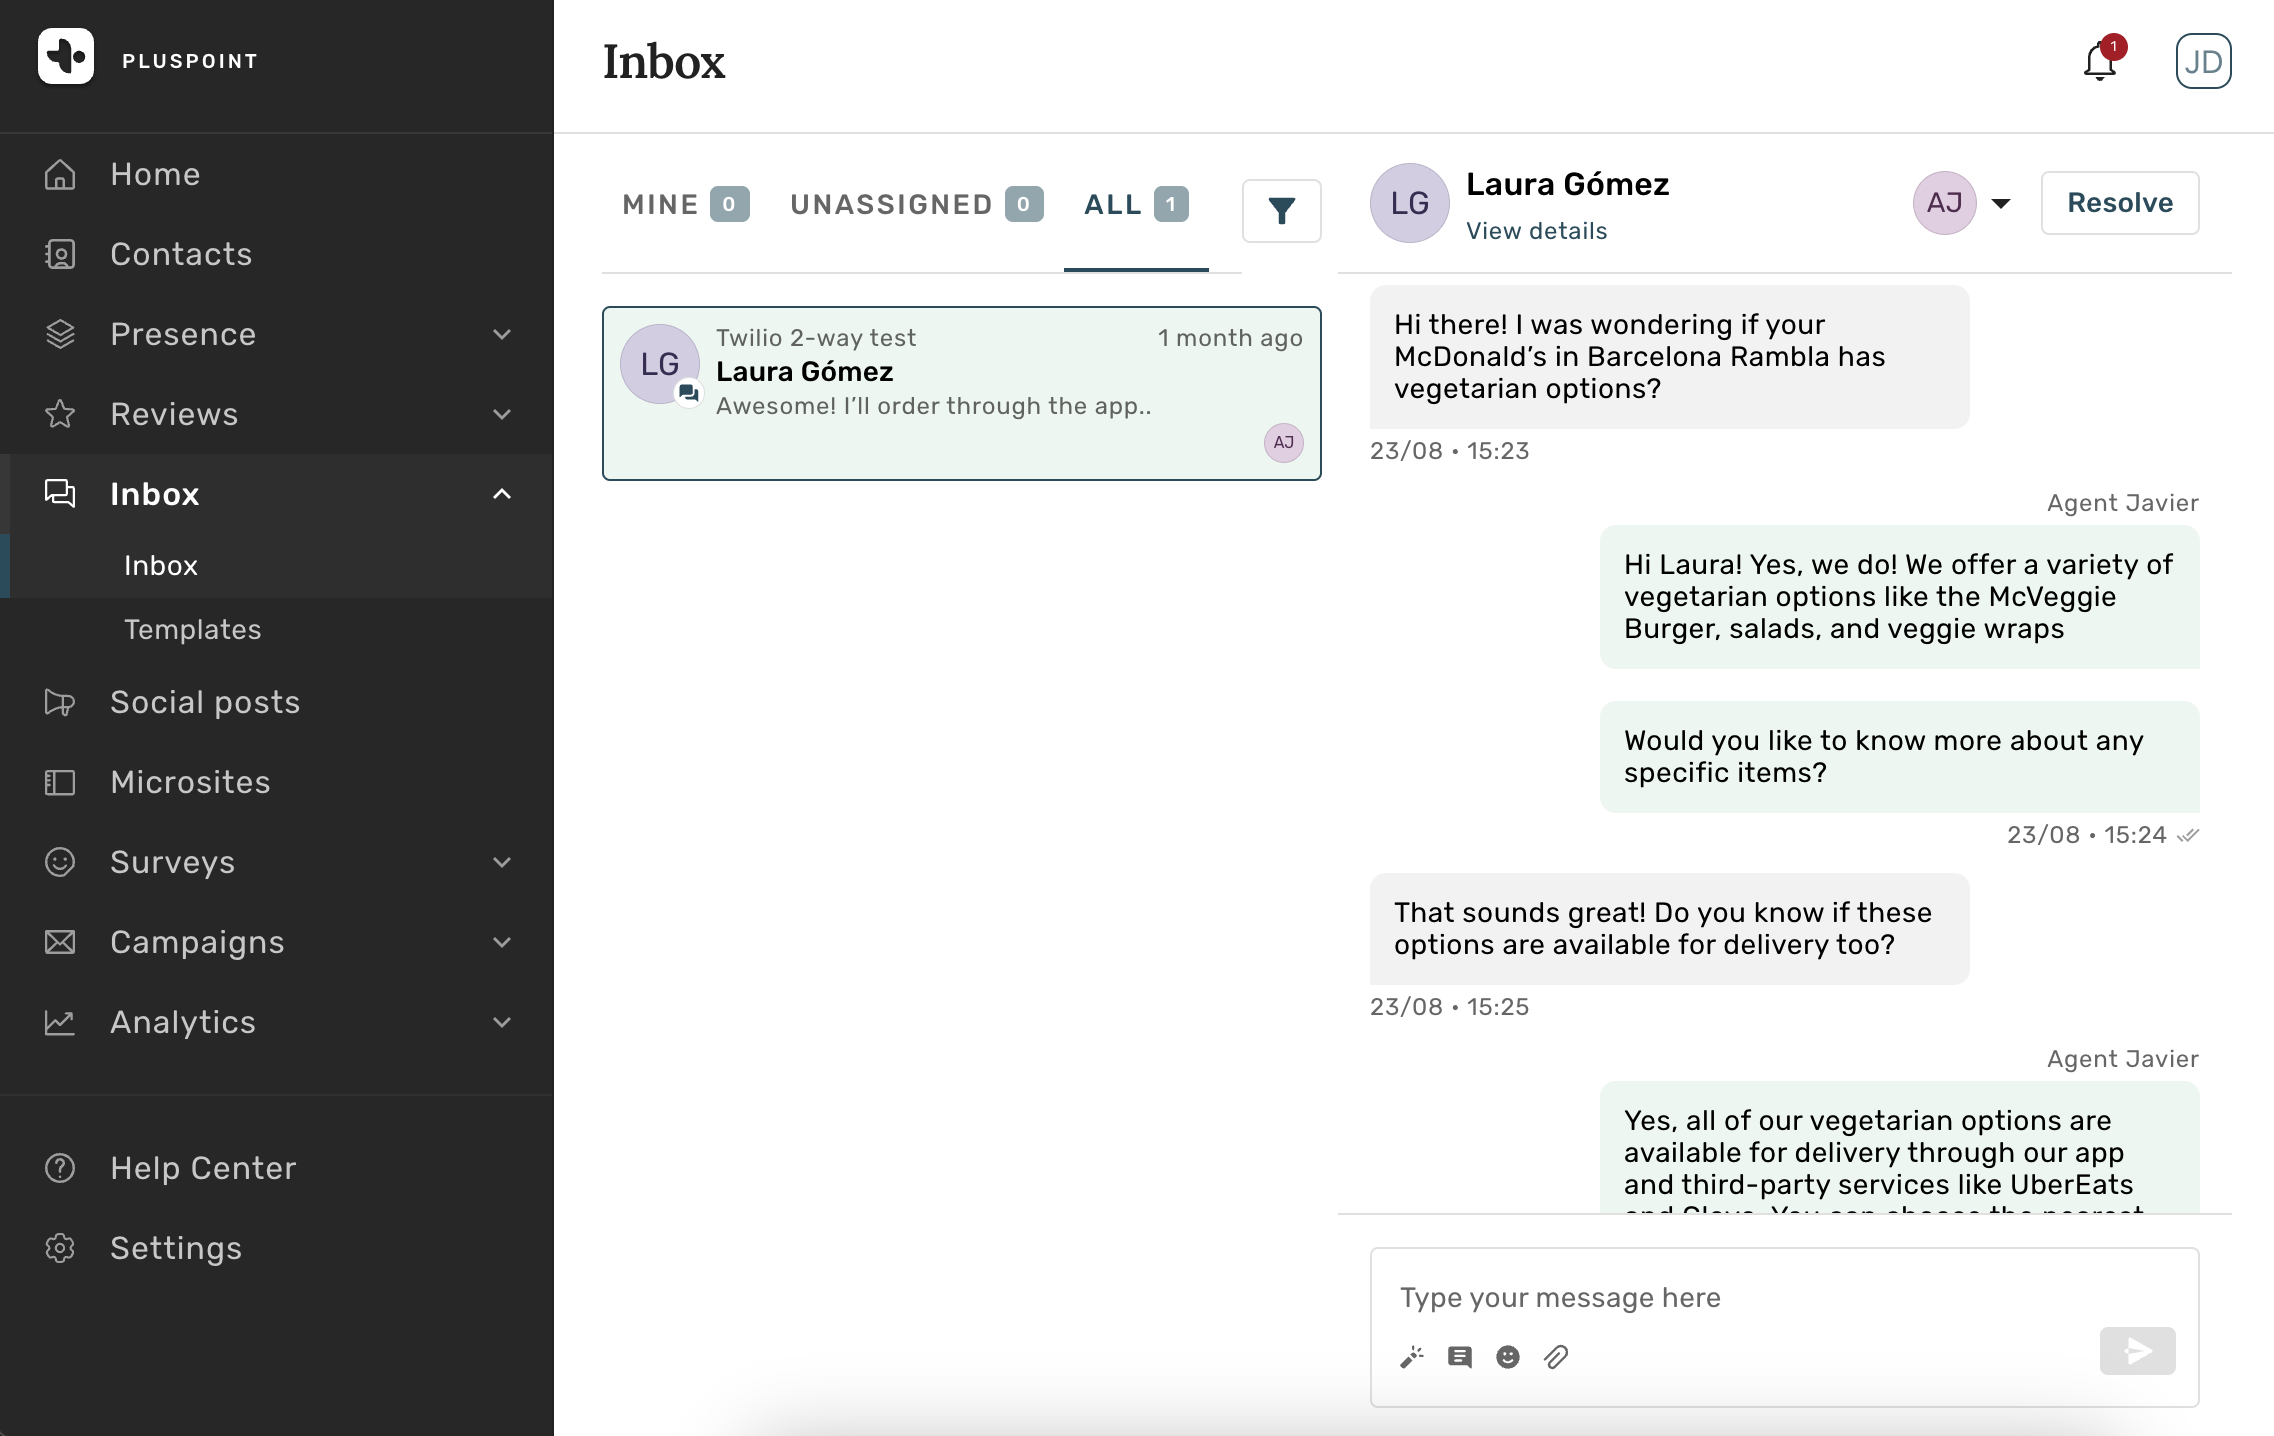2274x1436 pixels.
Task: Click the Pluspoint logo
Action: 66,58
